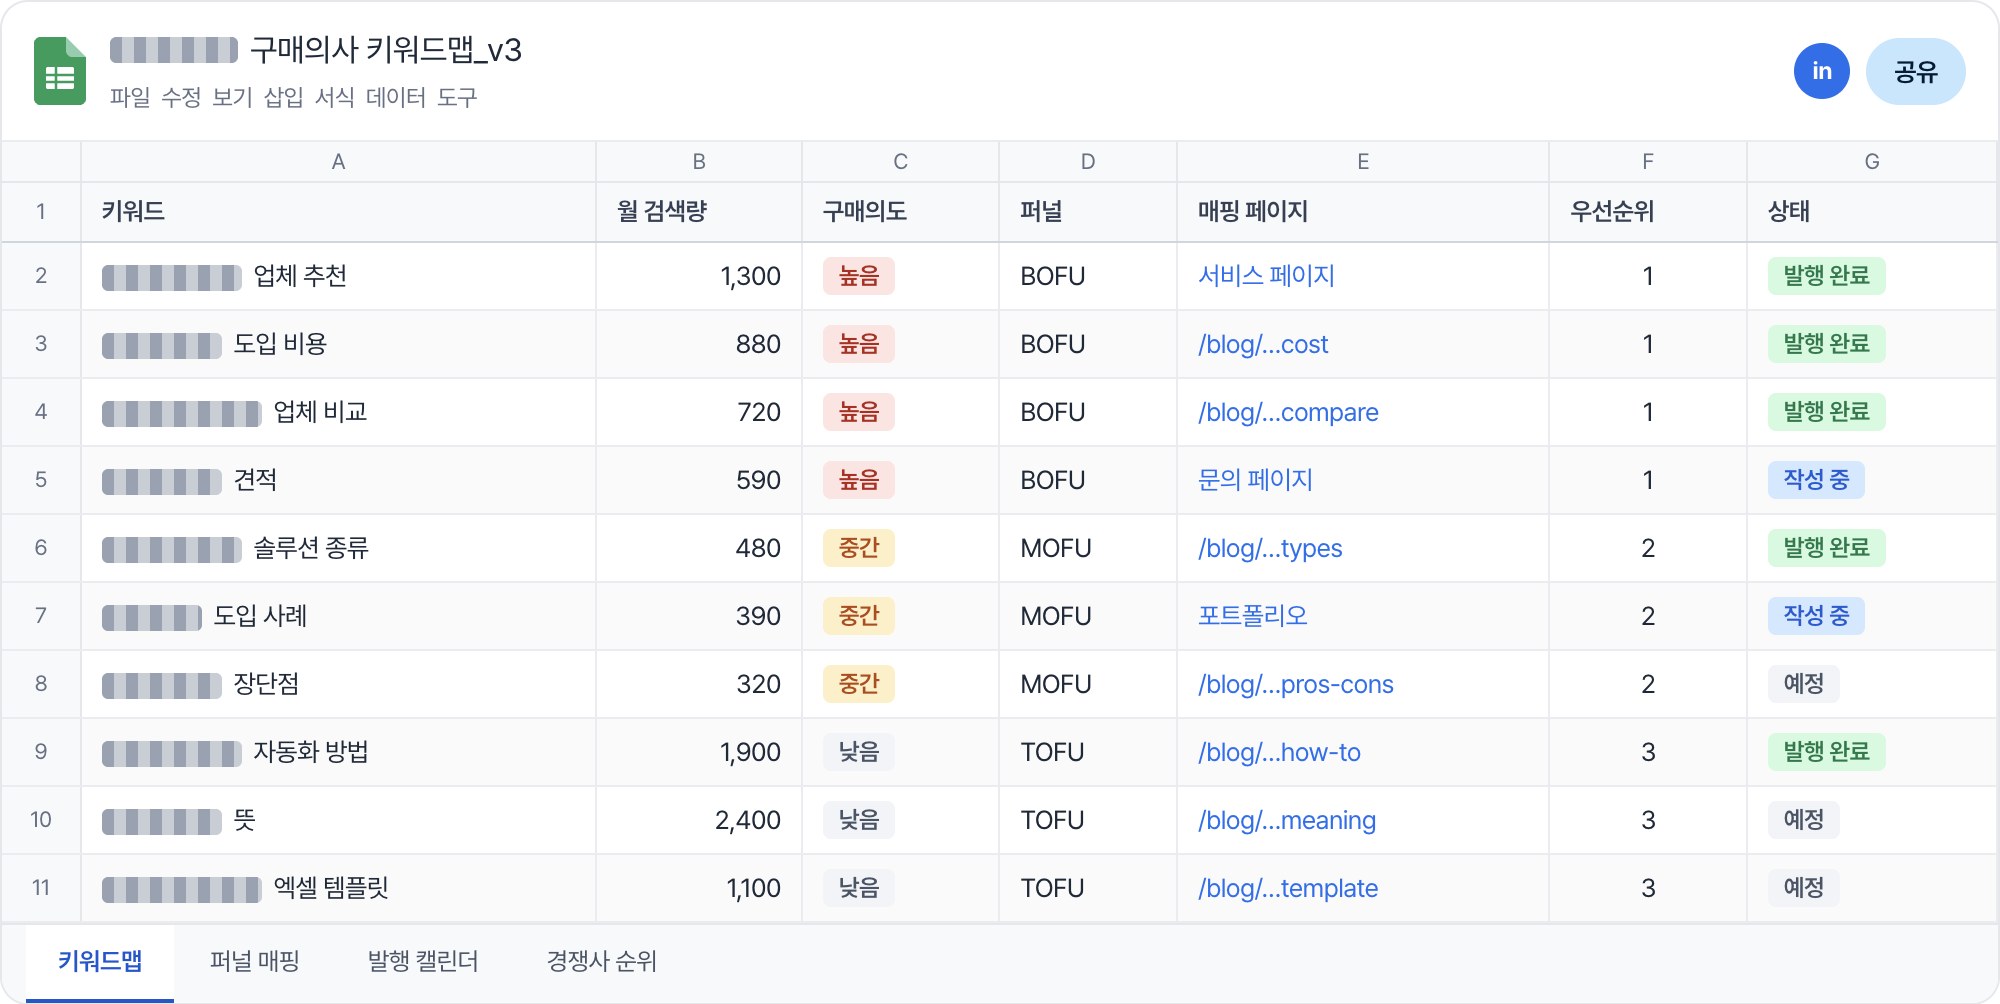Open the 보기 menu

click(232, 97)
